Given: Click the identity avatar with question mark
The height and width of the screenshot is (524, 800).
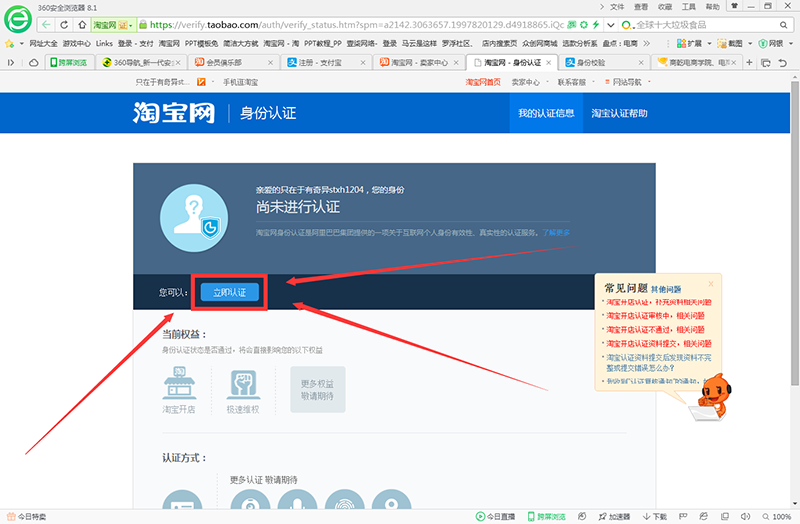Looking at the screenshot, I should pyautogui.click(x=194, y=218).
